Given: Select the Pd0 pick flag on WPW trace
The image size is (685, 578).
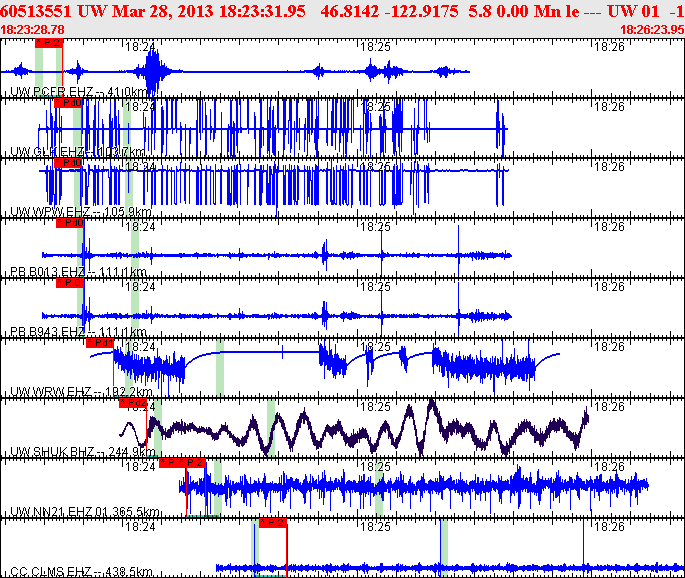Looking at the screenshot, I should [68, 162].
